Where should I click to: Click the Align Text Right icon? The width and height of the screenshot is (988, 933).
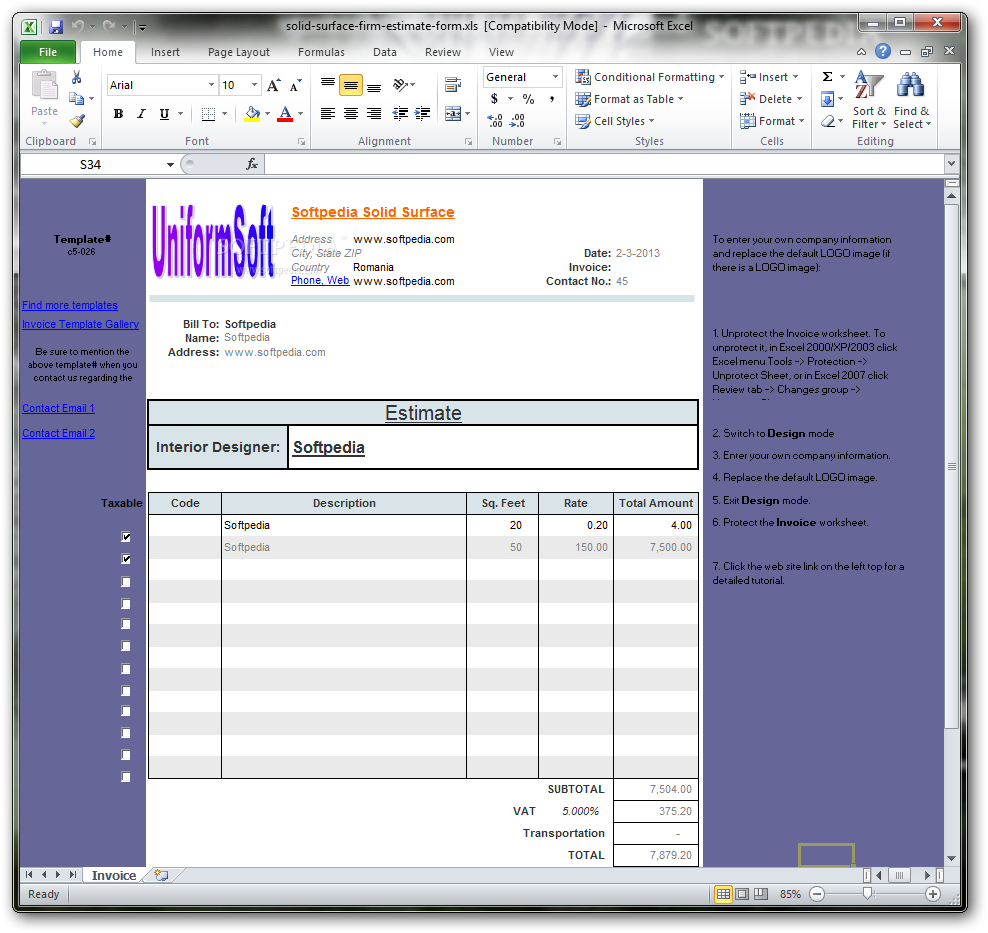coord(374,114)
